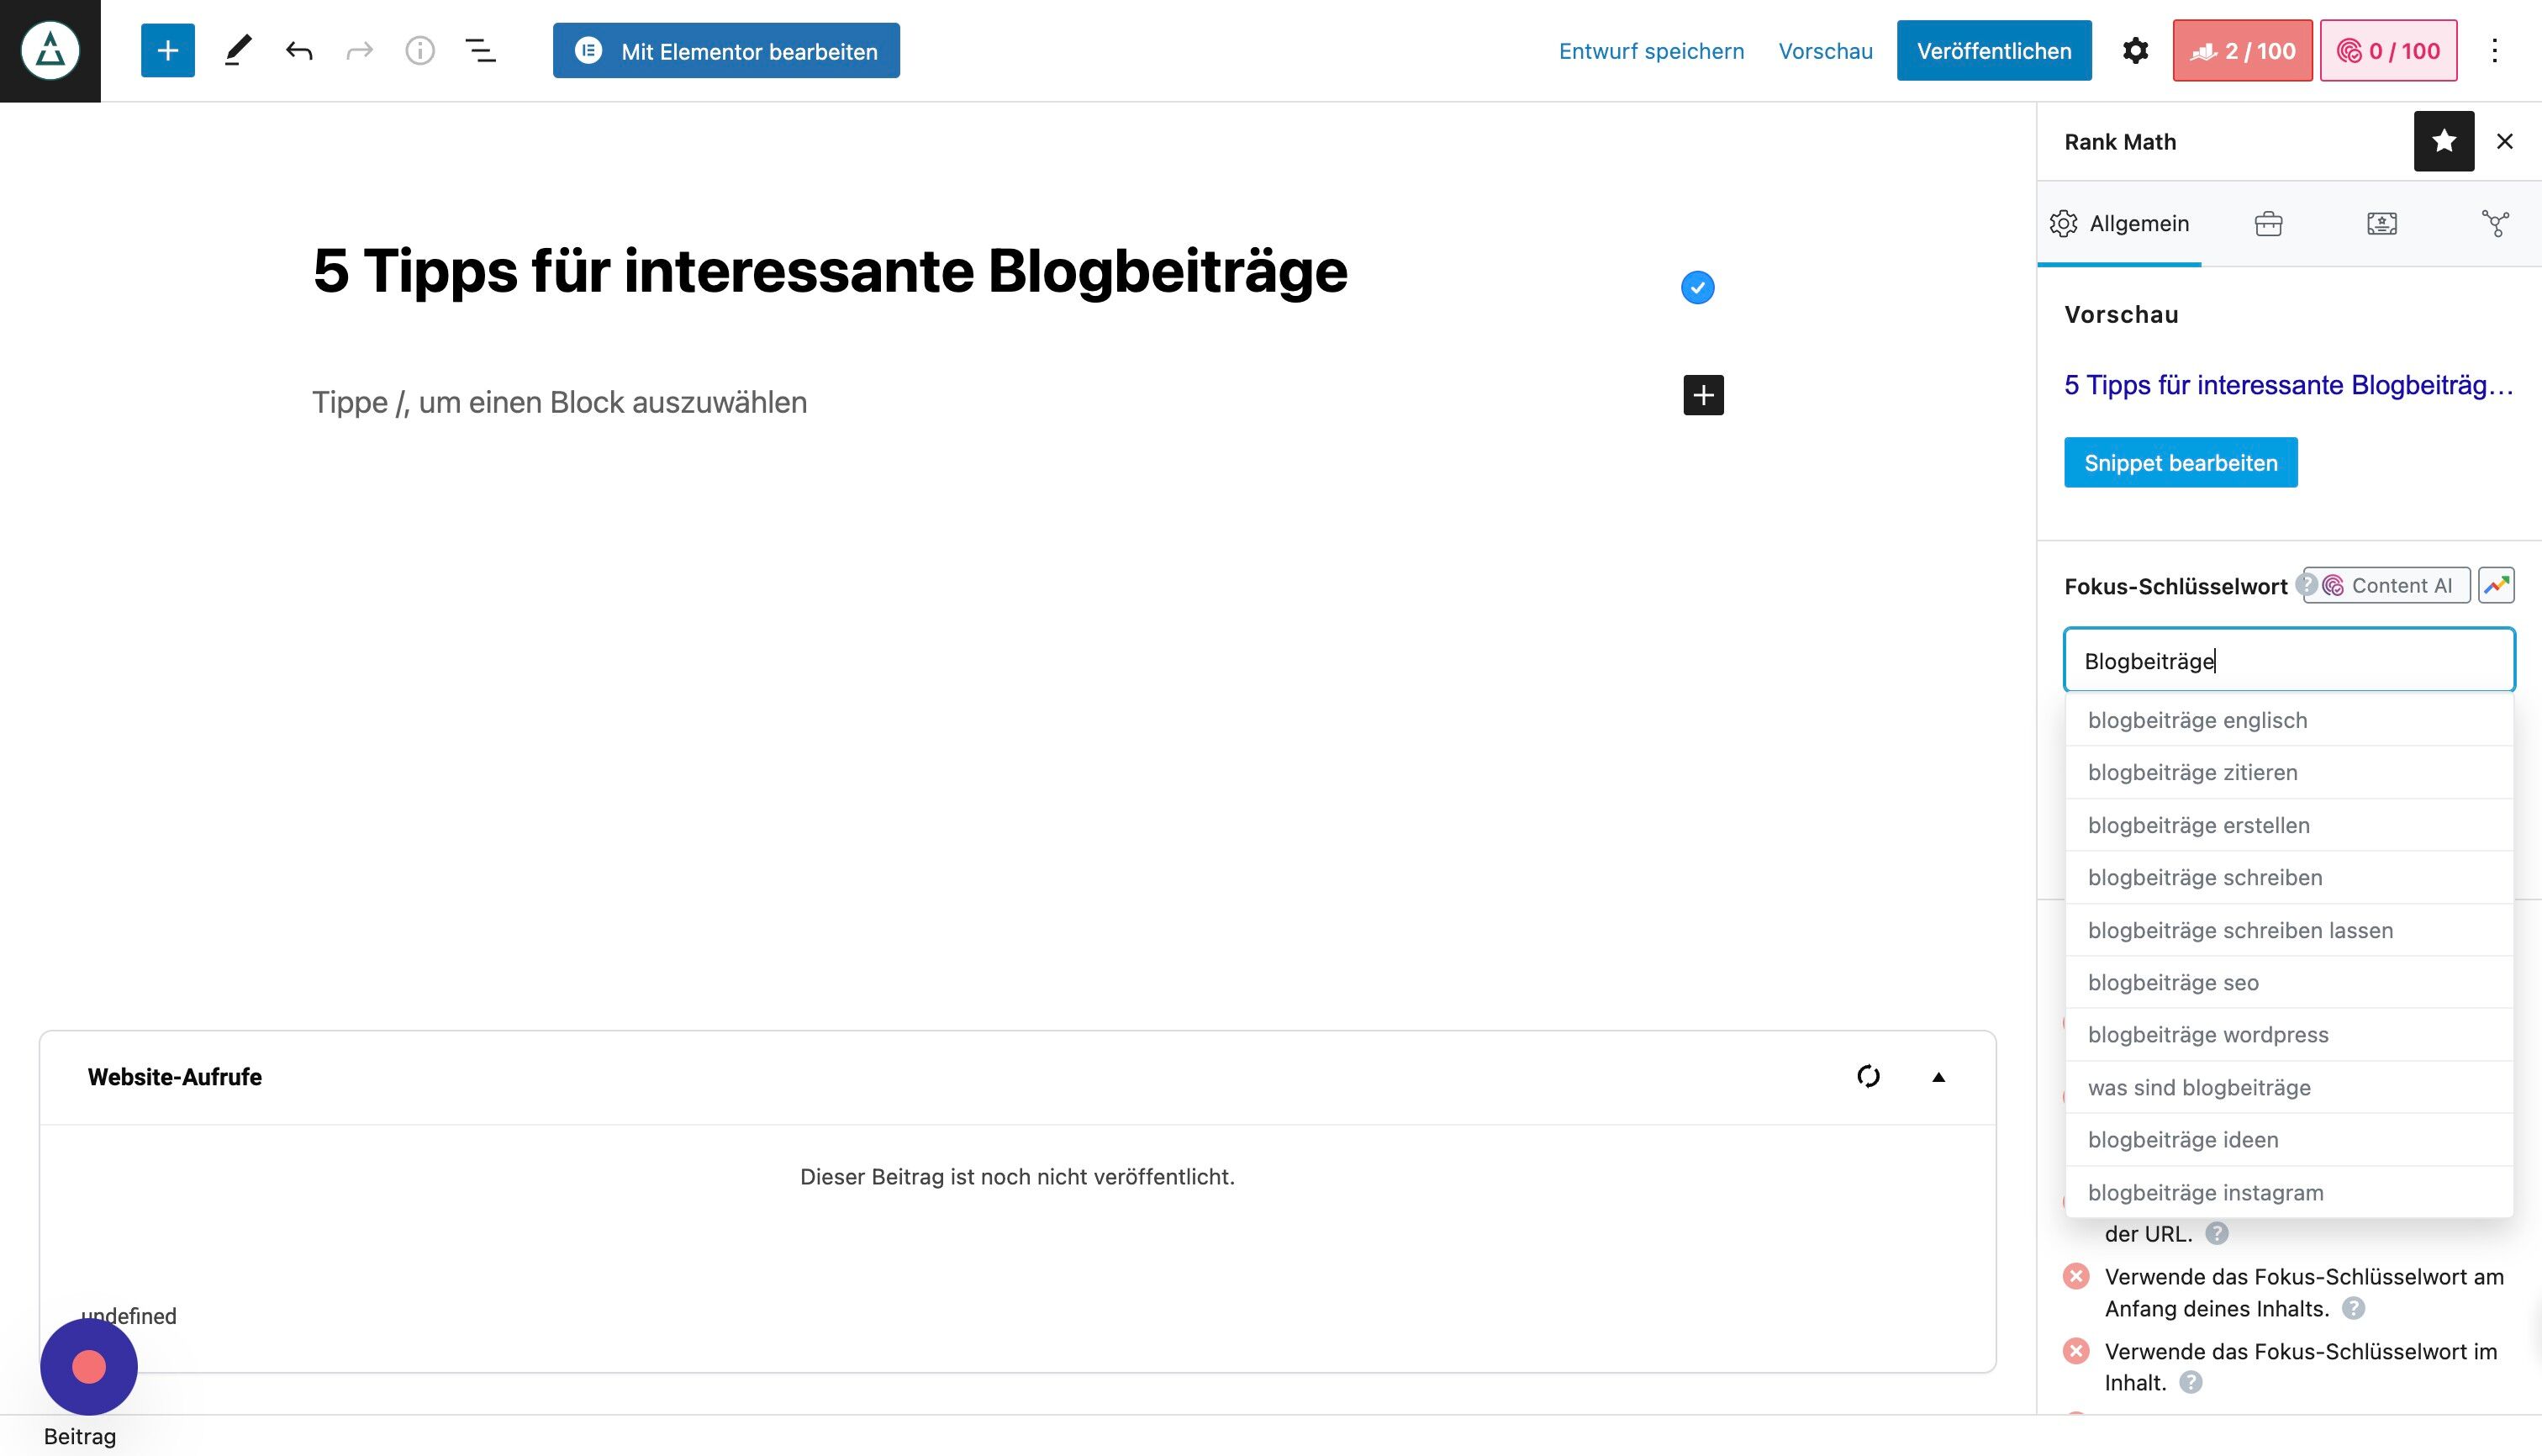The image size is (2542, 1456).
Task: Open the block inserter plus button
Action: pyautogui.click(x=168, y=50)
